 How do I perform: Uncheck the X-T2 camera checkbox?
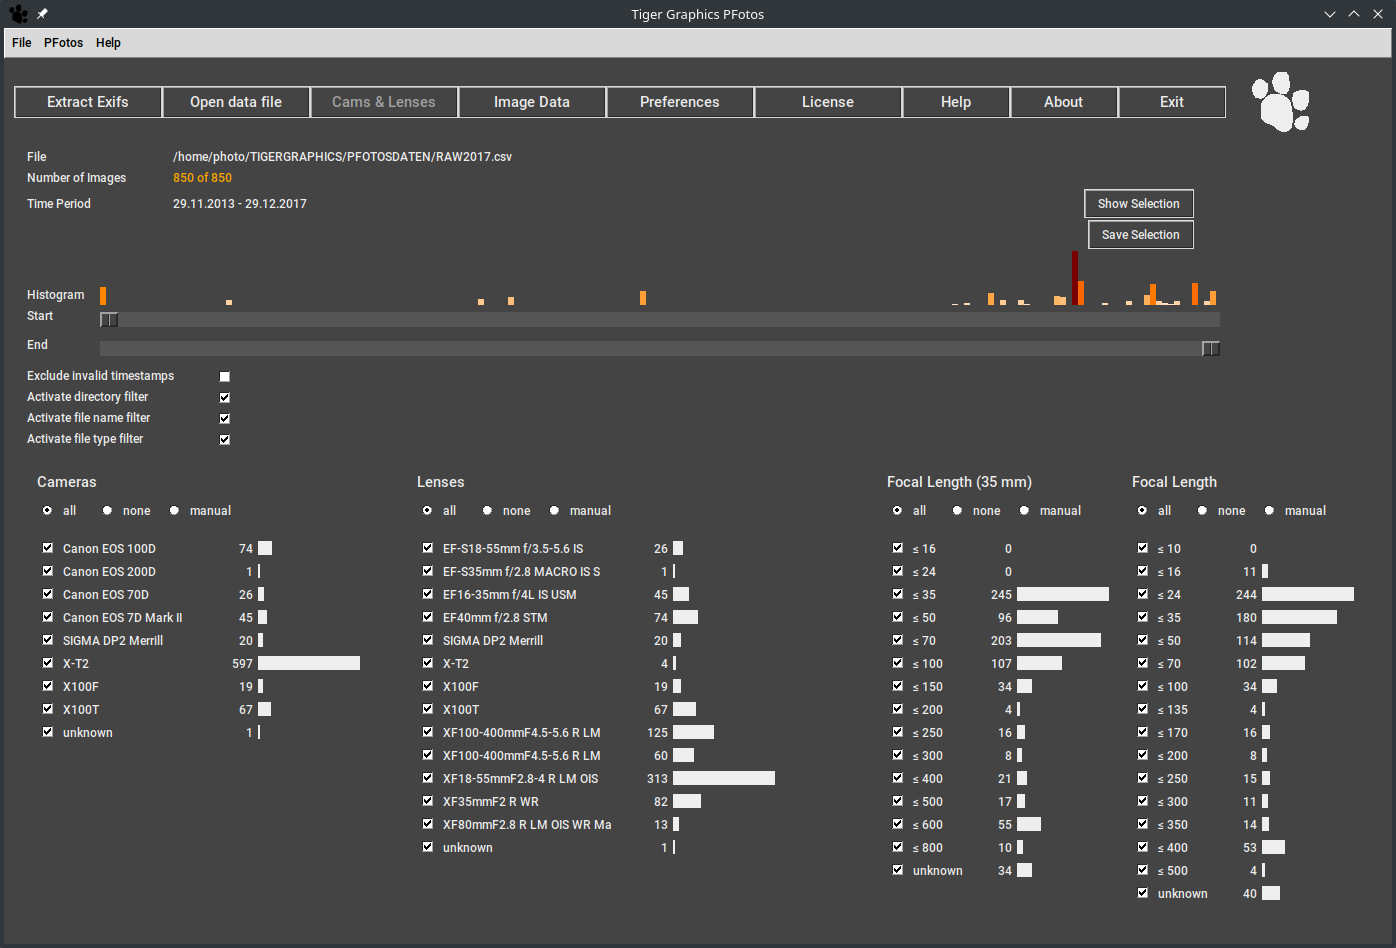tap(48, 663)
